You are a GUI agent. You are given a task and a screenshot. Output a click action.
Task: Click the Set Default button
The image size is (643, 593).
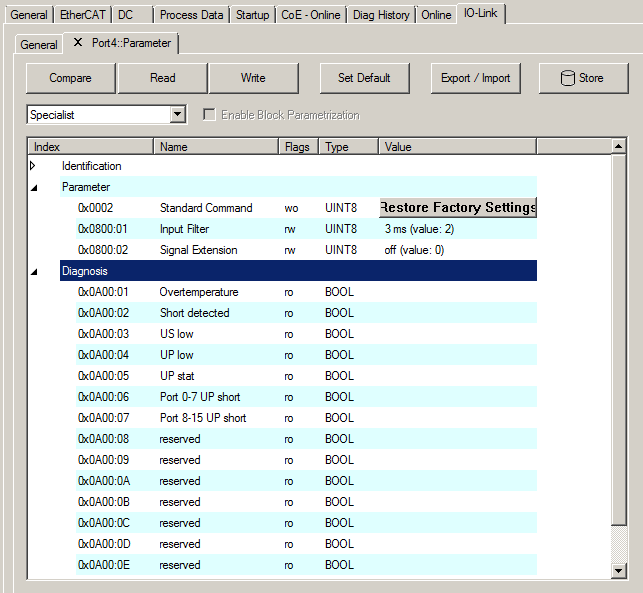[x=365, y=78]
